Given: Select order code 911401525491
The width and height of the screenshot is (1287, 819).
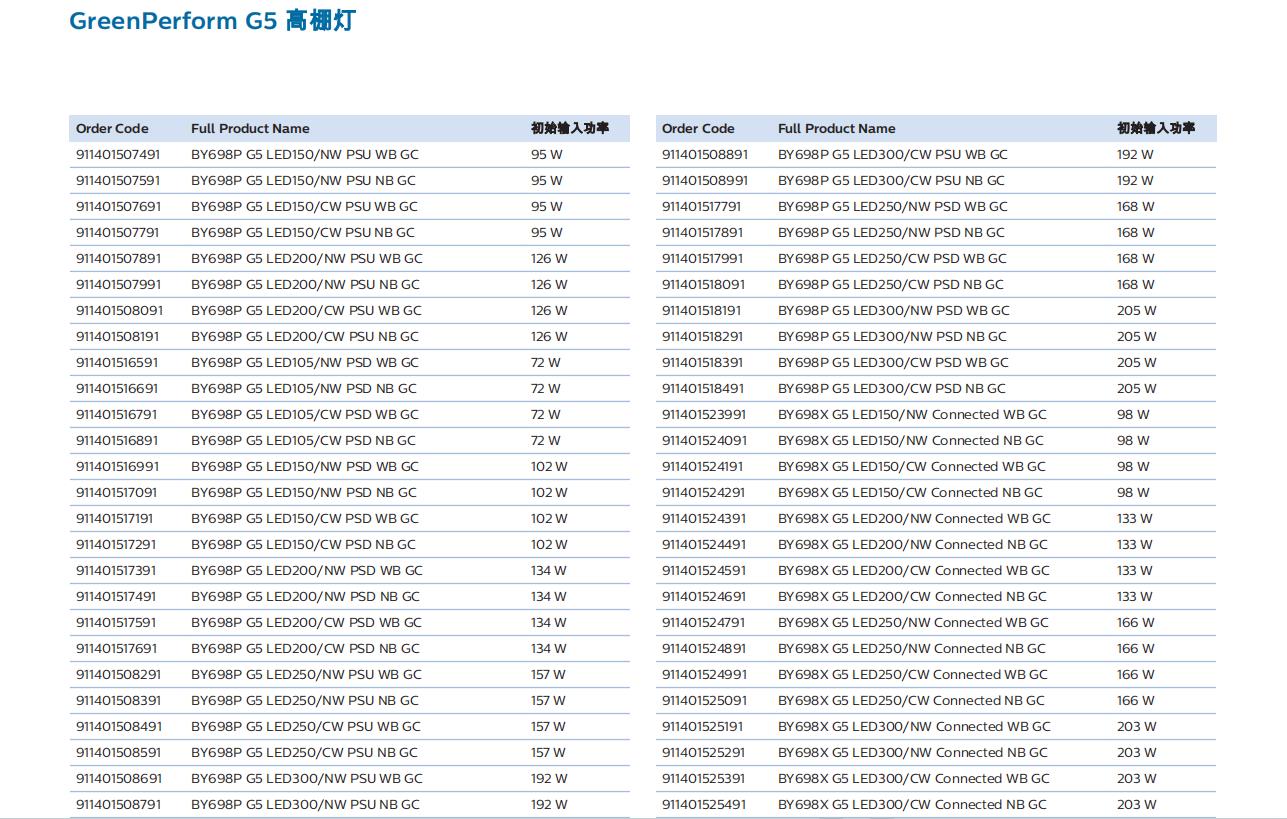Looking at the screenshot, I should pyautogui.click(x=704, y=805).
